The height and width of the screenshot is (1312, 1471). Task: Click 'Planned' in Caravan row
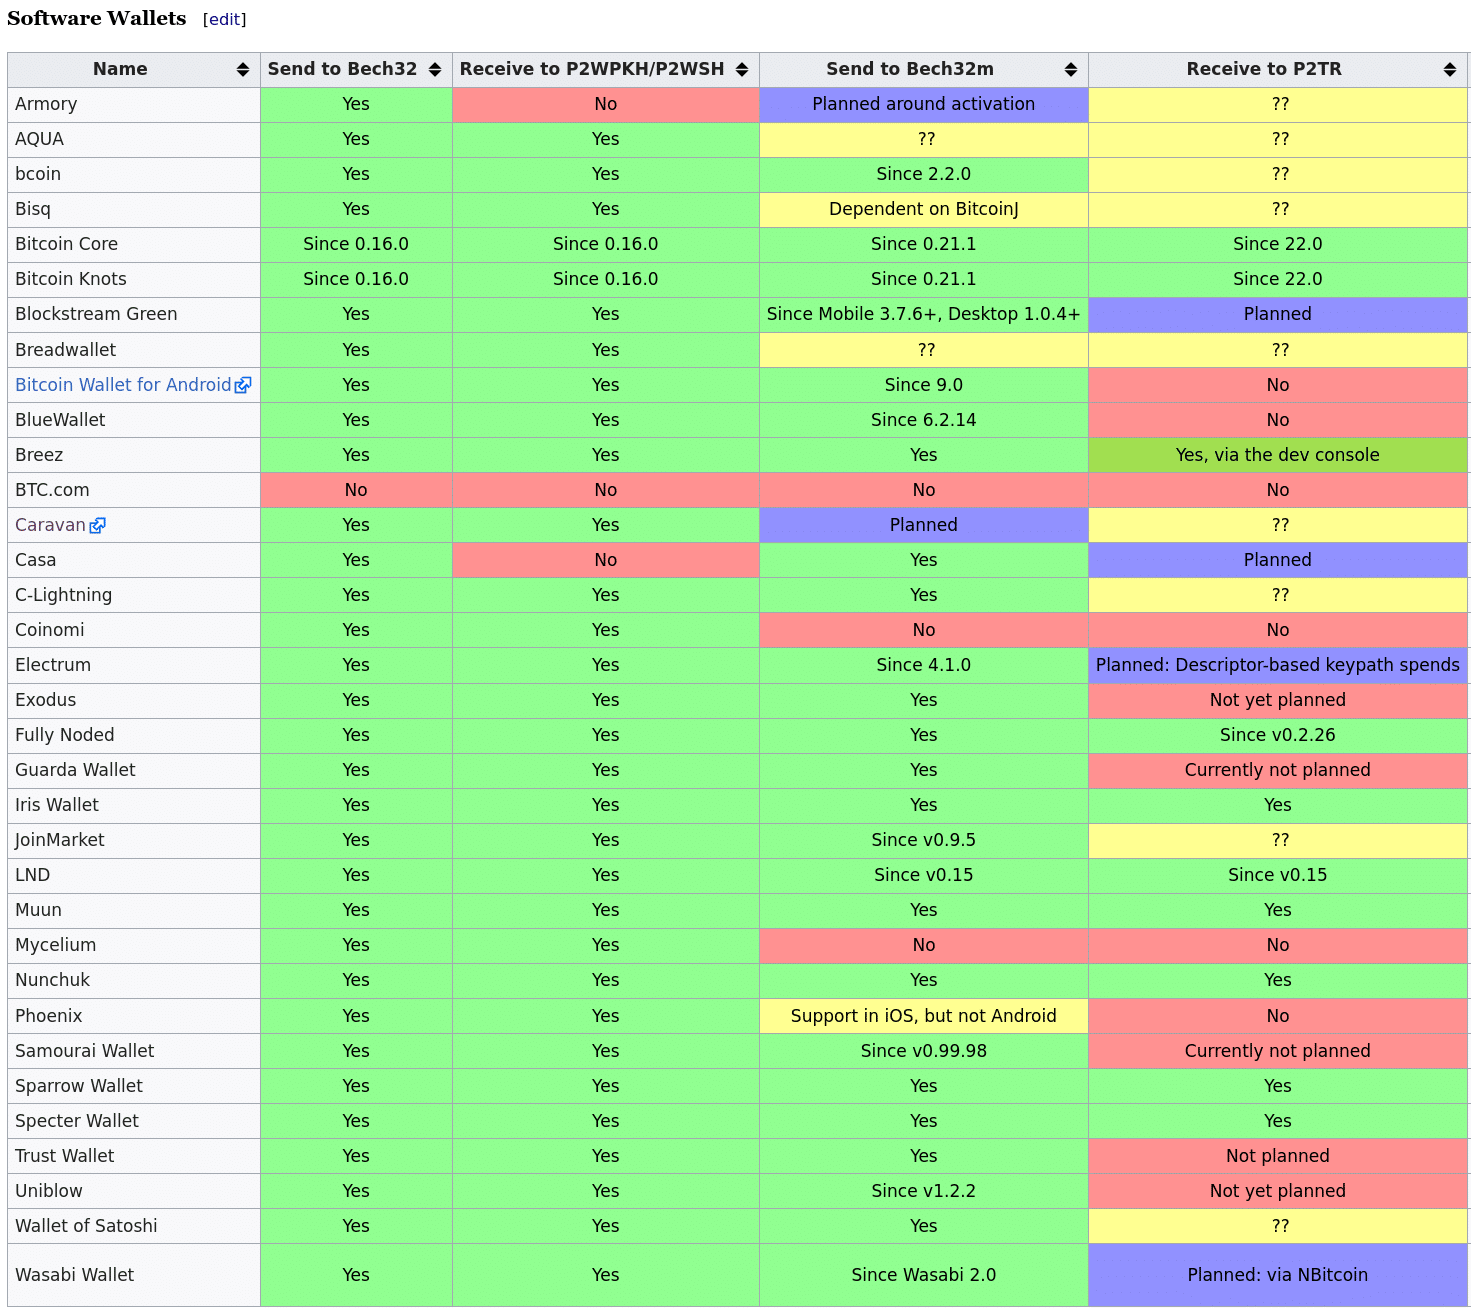[924, 525]
